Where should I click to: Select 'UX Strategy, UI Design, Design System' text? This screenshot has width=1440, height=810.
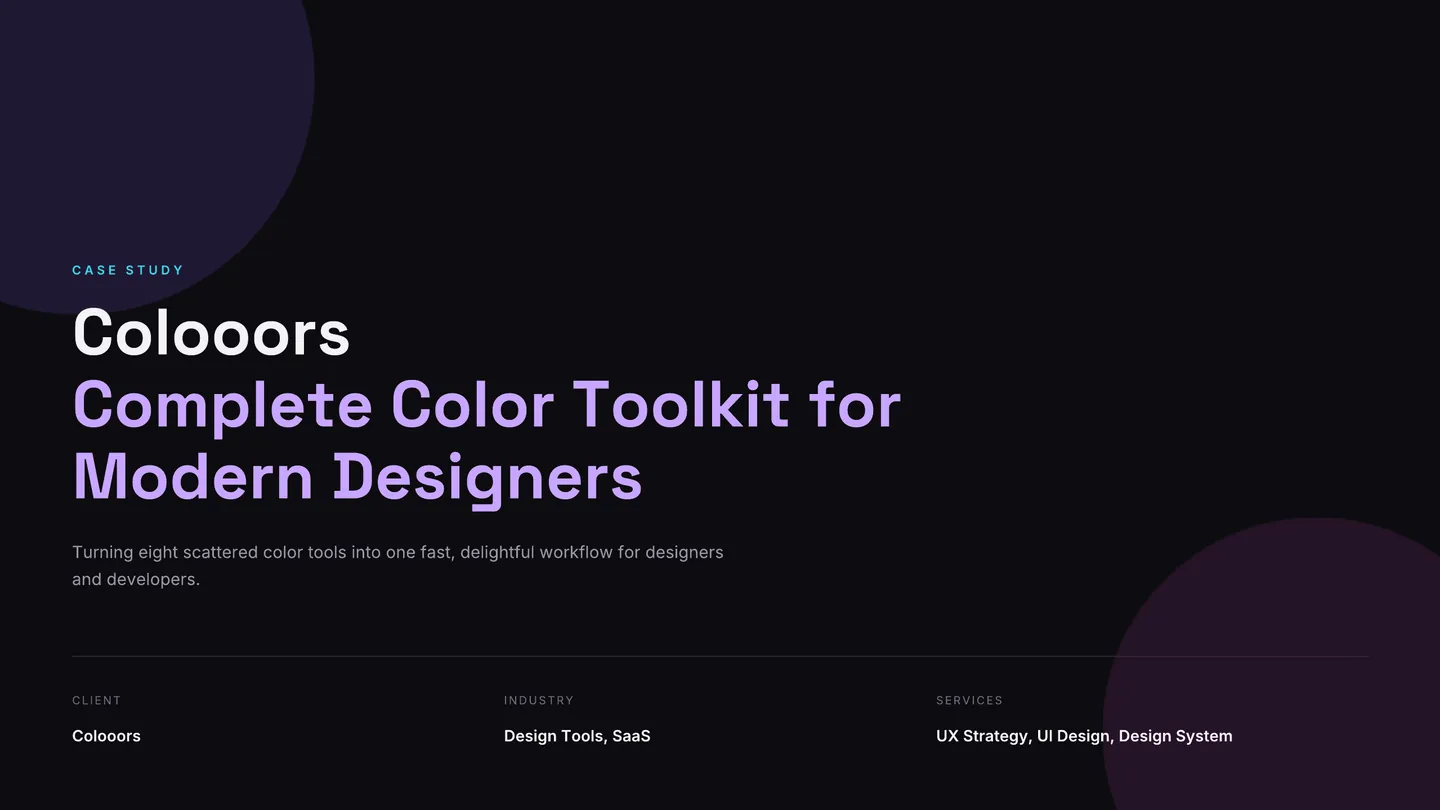pos(1084,736)
